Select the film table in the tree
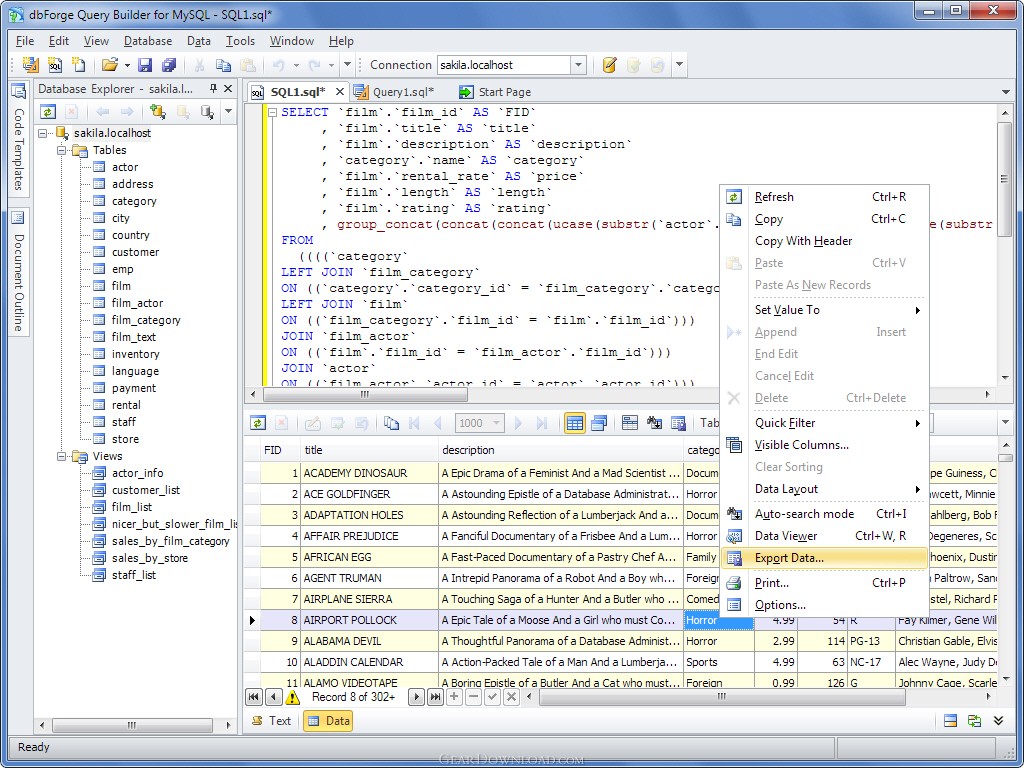This screenshot has width=1024, height=768. tap(121, 286)
